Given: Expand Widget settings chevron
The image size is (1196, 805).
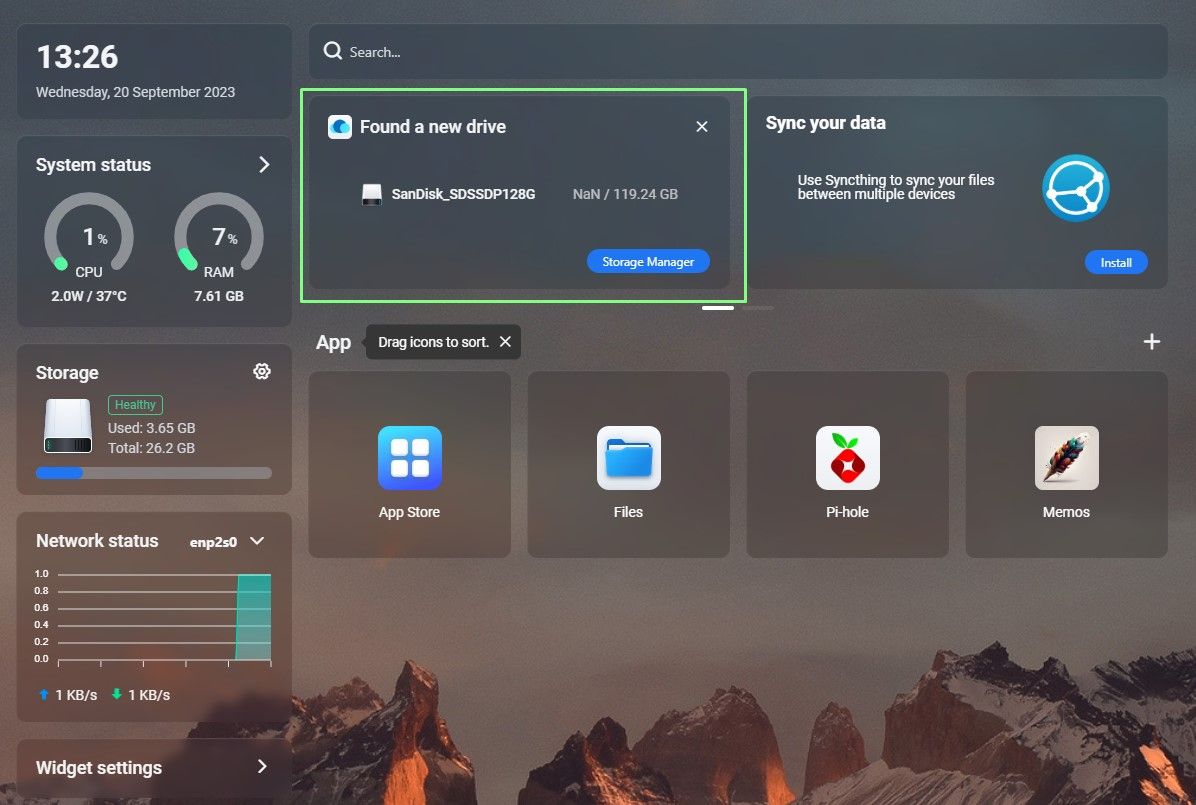Looking at the screenshot, I should pyautogui.click(x=262, y=766).
